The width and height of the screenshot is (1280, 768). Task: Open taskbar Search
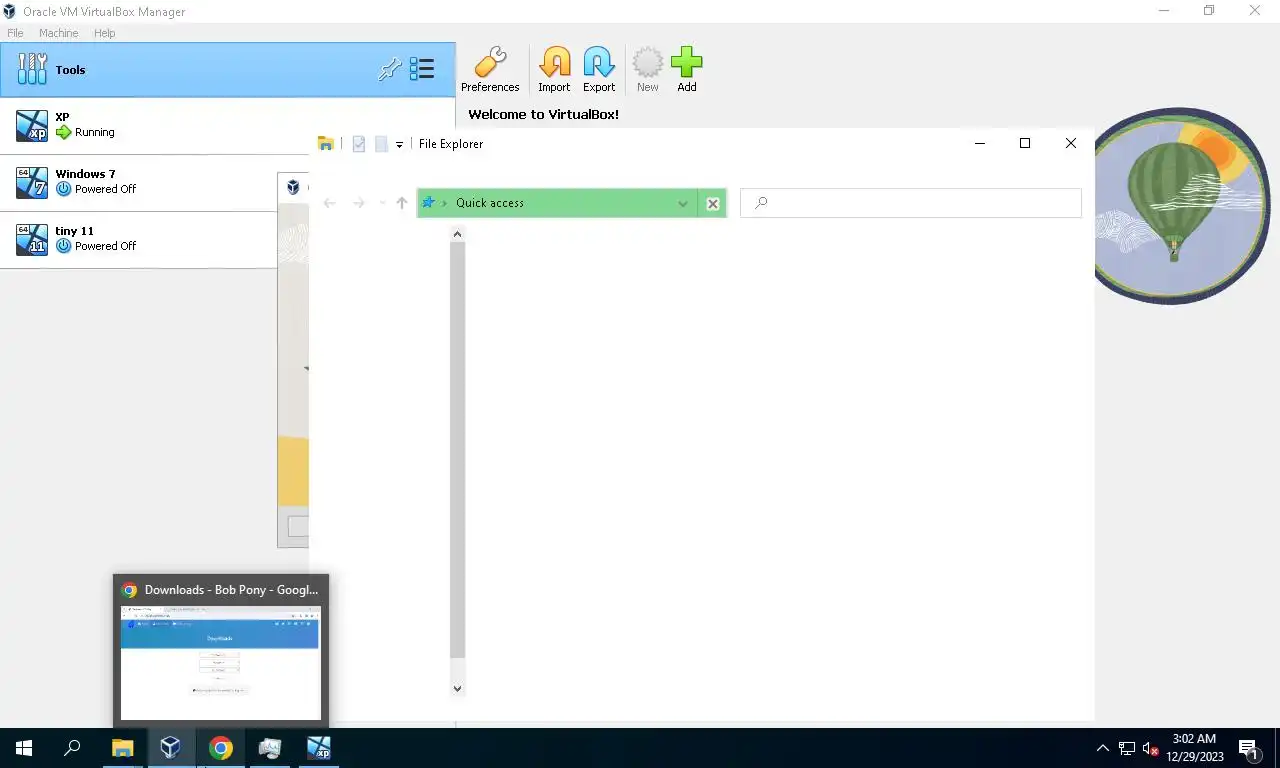[72, 748]
